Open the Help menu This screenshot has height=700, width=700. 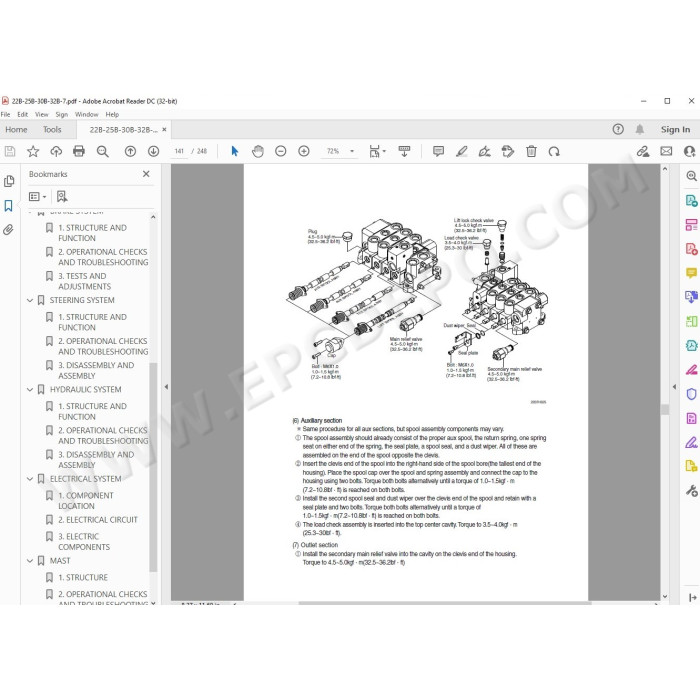[112, 114]
